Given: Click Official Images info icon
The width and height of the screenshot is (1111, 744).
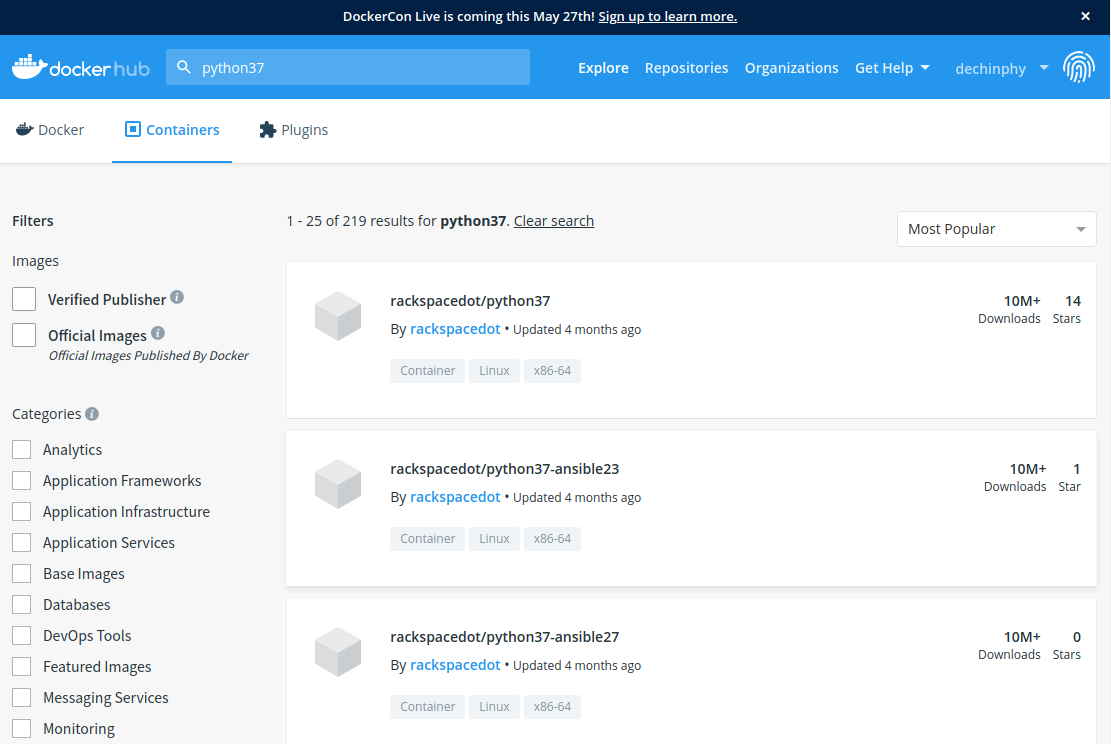Looking at the screenshot, I should (x=158, y=332).
